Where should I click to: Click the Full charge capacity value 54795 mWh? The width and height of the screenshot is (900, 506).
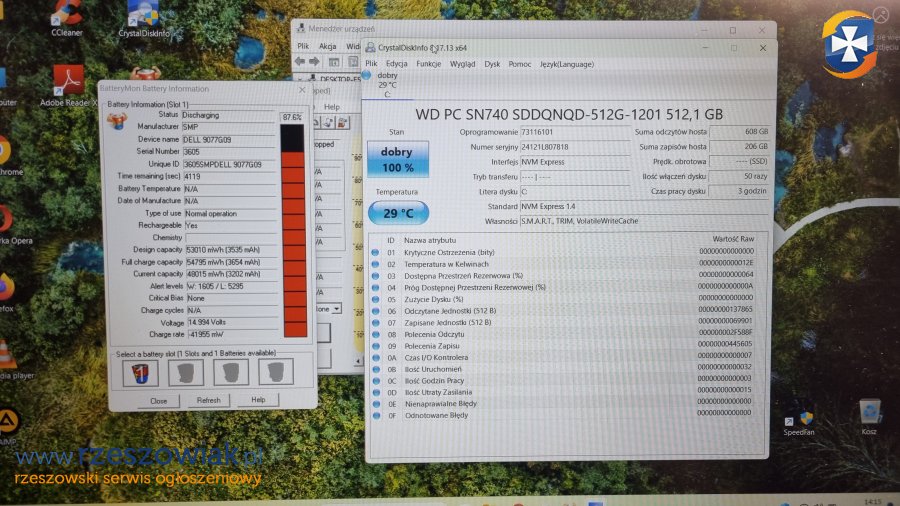click(232, 262)
